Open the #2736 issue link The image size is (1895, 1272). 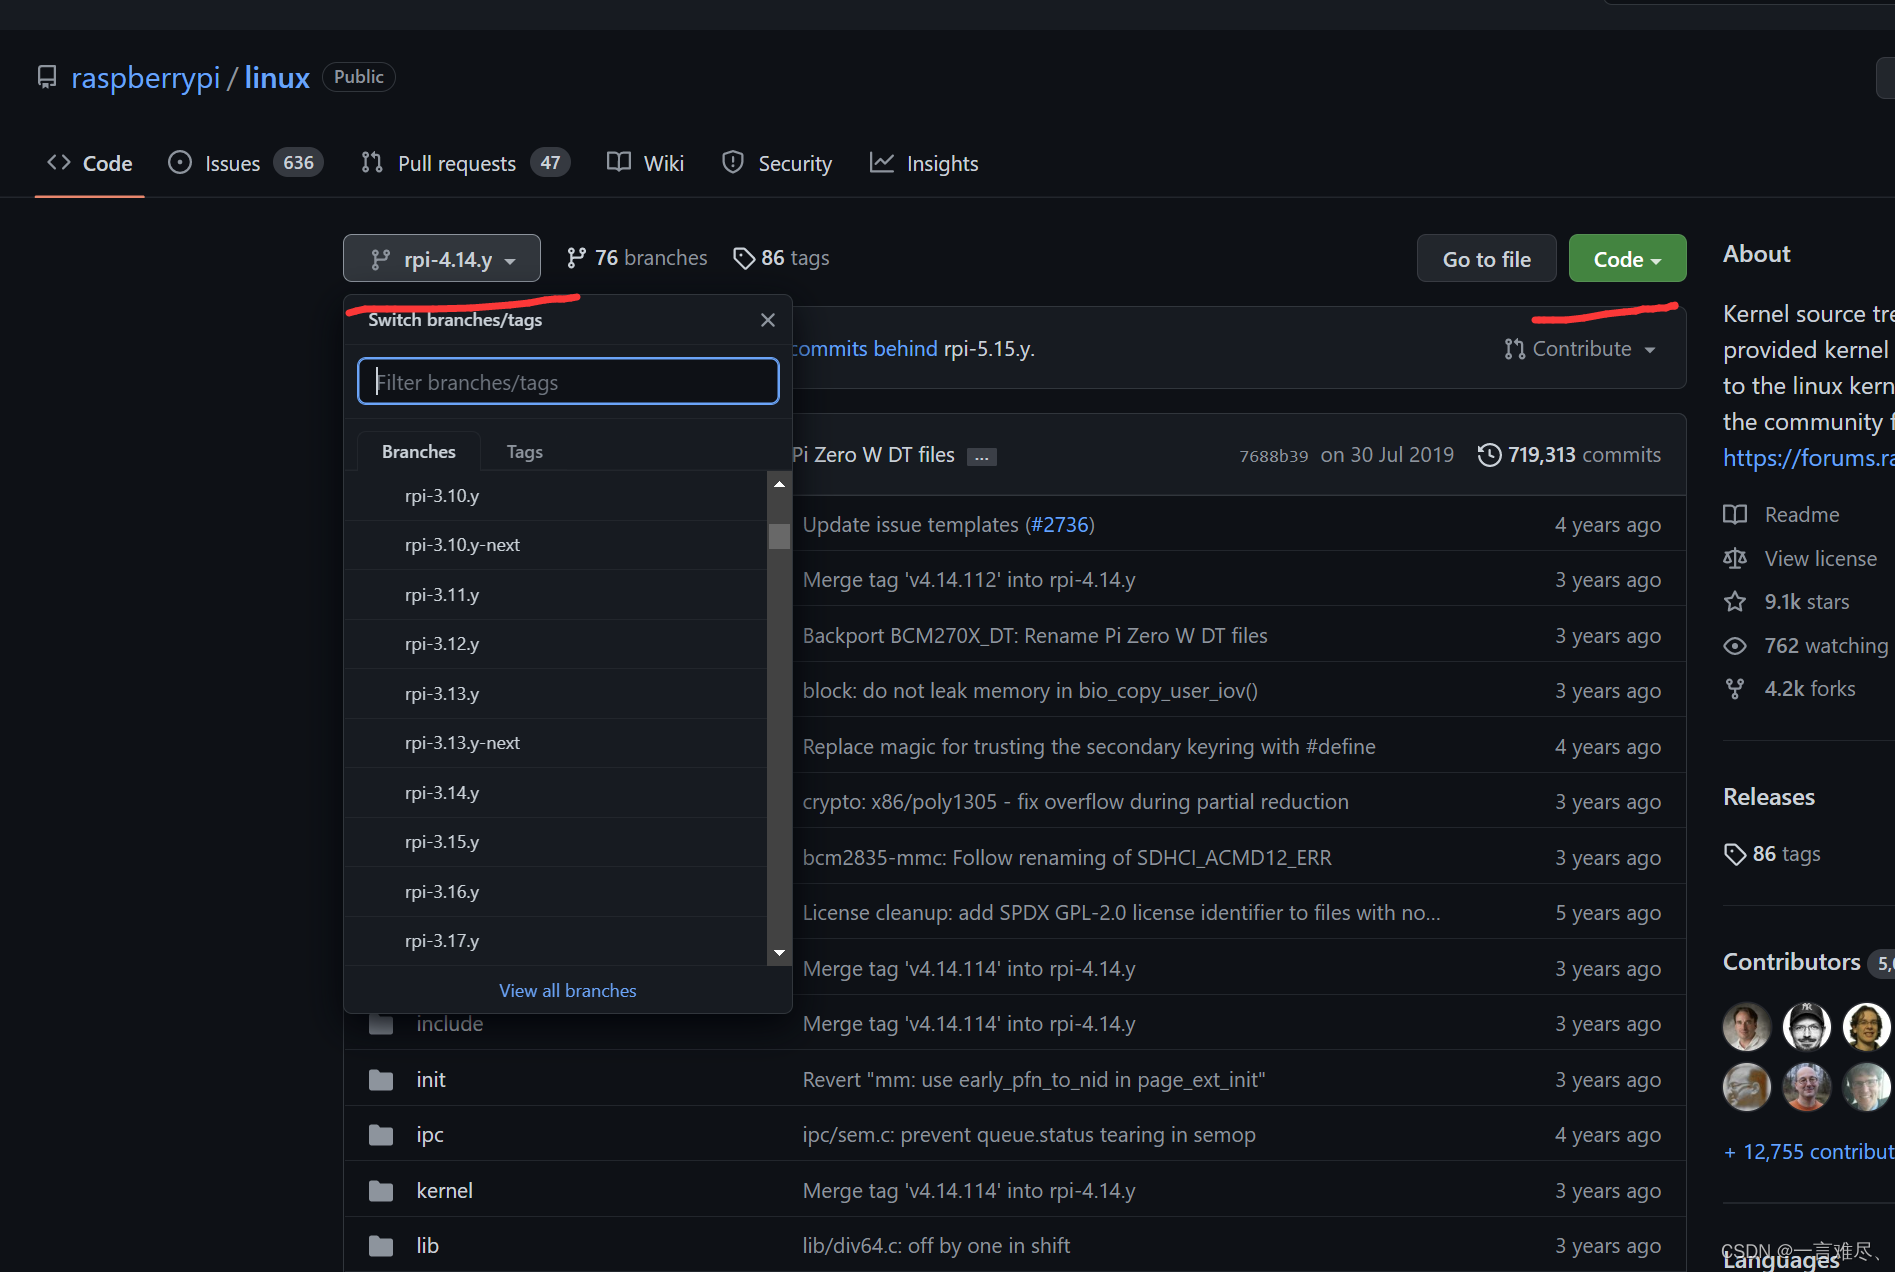point(1059,525)
